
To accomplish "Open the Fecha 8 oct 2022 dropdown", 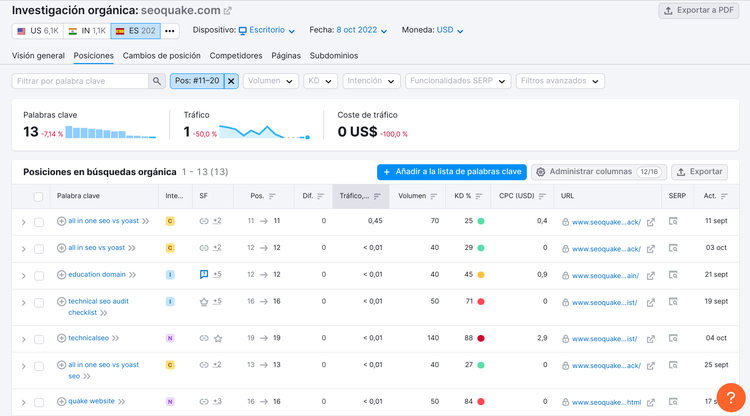I will click(362, 30).
